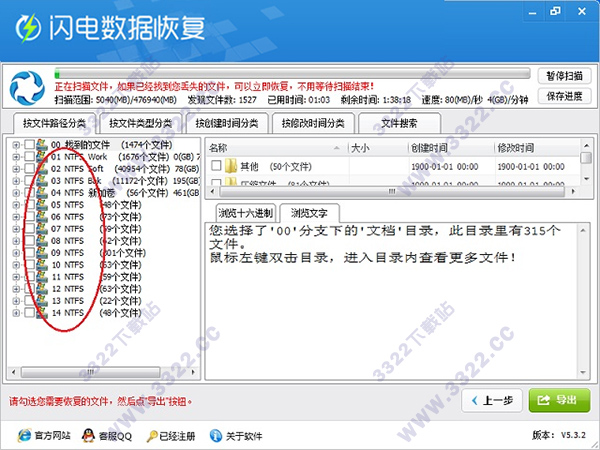Expand the 03 NTFS Bak node
Screen dimensions: 600x450
[x=16, y=181]
